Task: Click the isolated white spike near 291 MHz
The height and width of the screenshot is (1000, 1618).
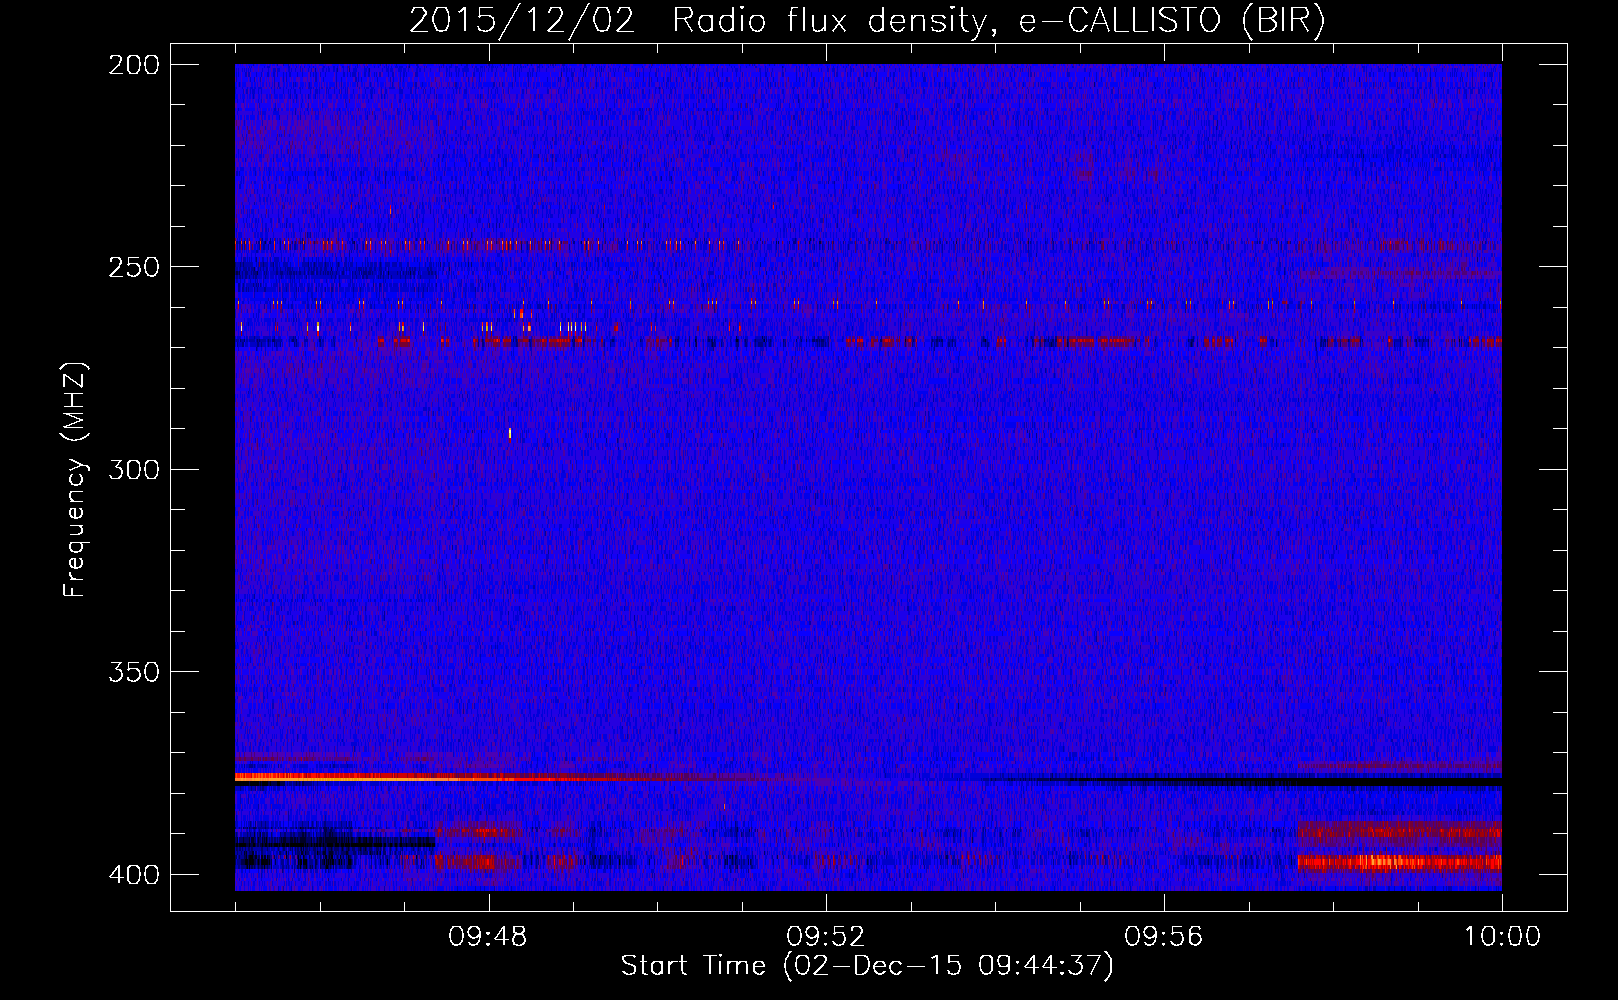Action: [x=510, y=433]
